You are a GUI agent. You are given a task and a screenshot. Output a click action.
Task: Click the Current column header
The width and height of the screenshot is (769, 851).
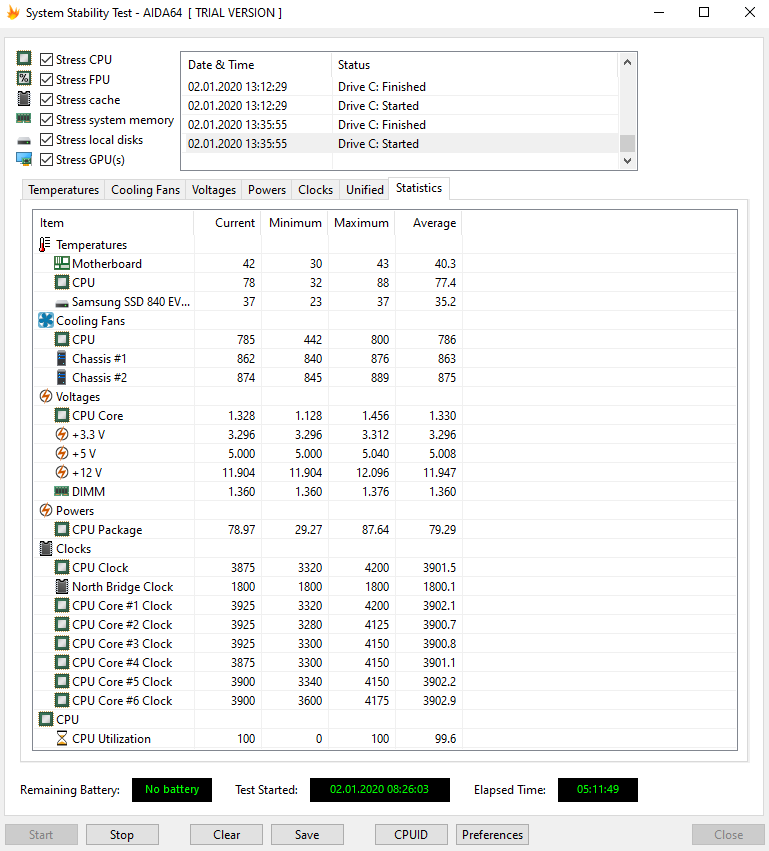(x=227, y=223)
